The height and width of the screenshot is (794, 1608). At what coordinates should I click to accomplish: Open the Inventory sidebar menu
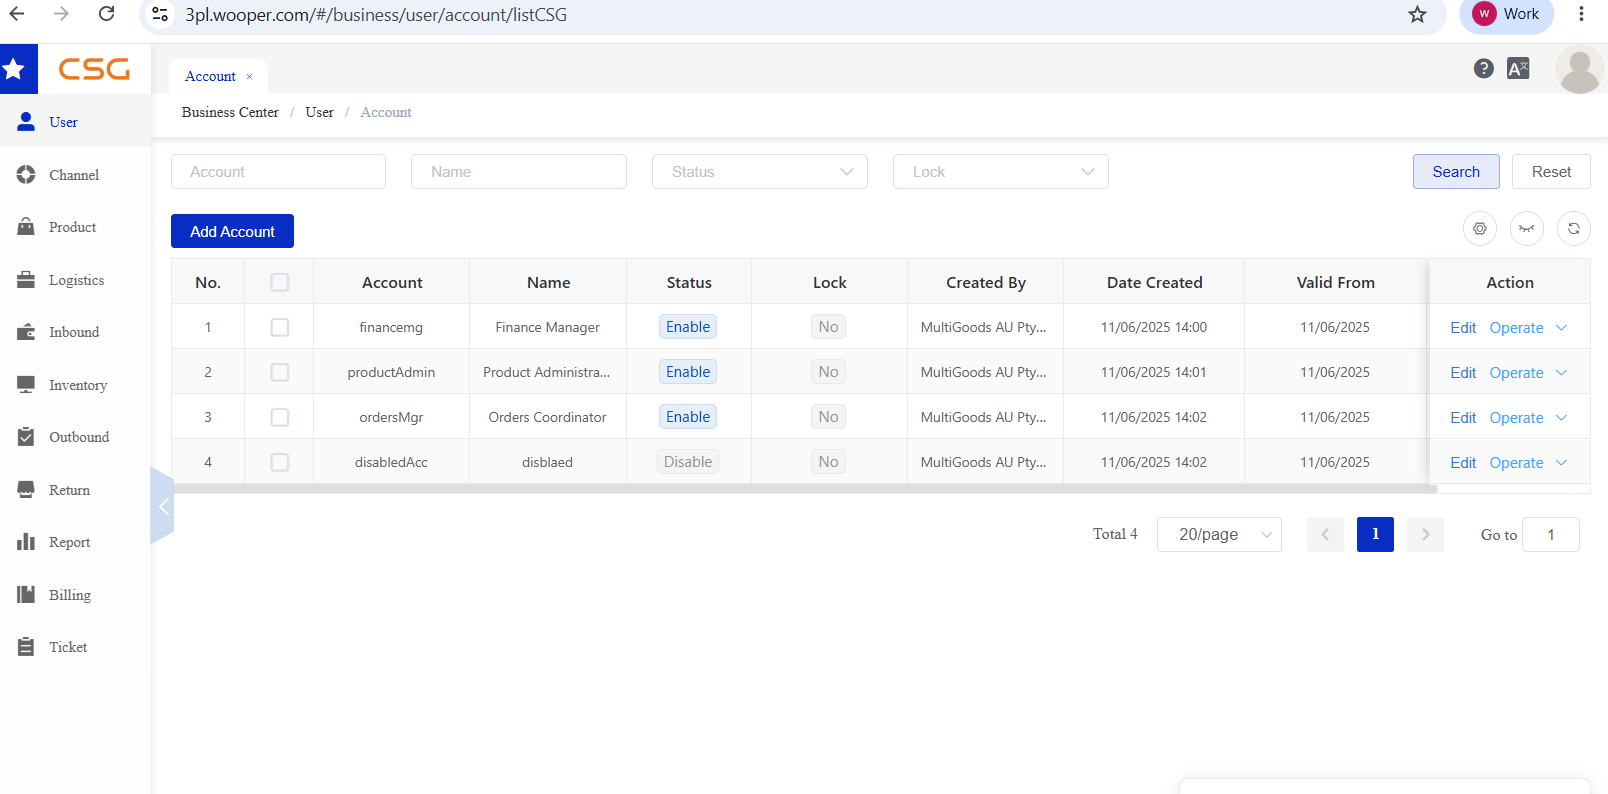[x=75, y=385]
